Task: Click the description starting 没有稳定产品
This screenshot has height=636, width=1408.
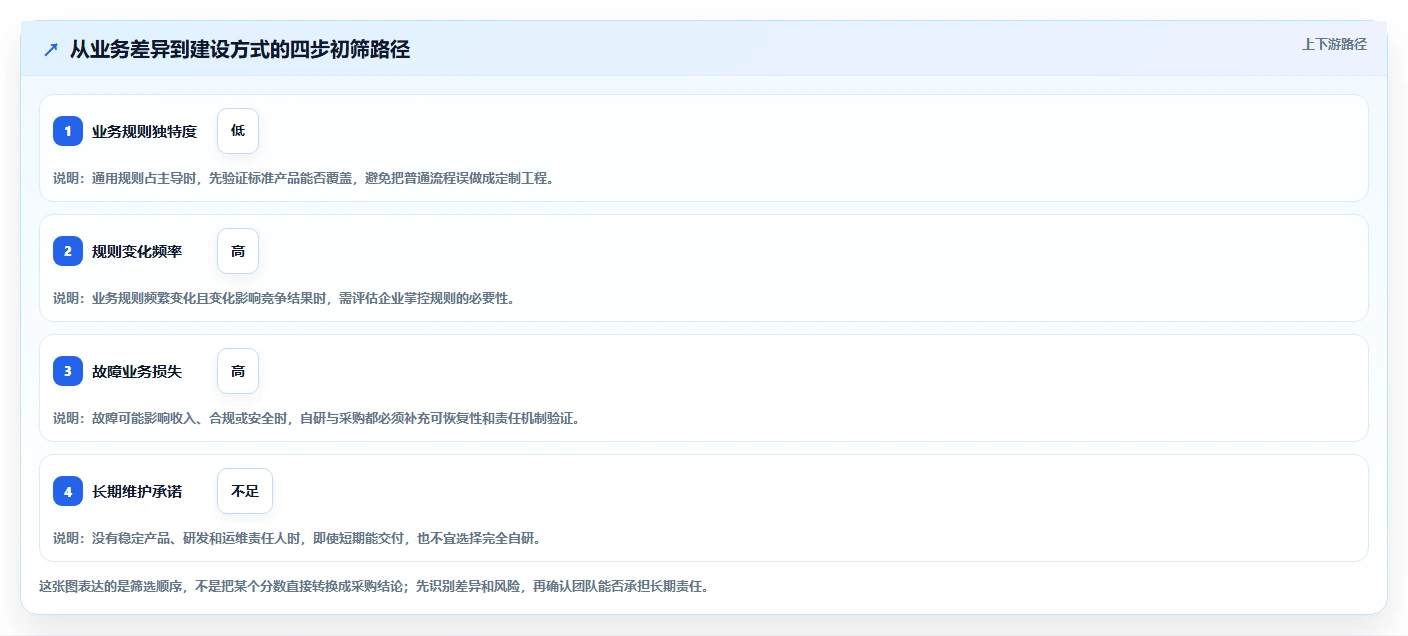Action: click(x=297, y=538)
